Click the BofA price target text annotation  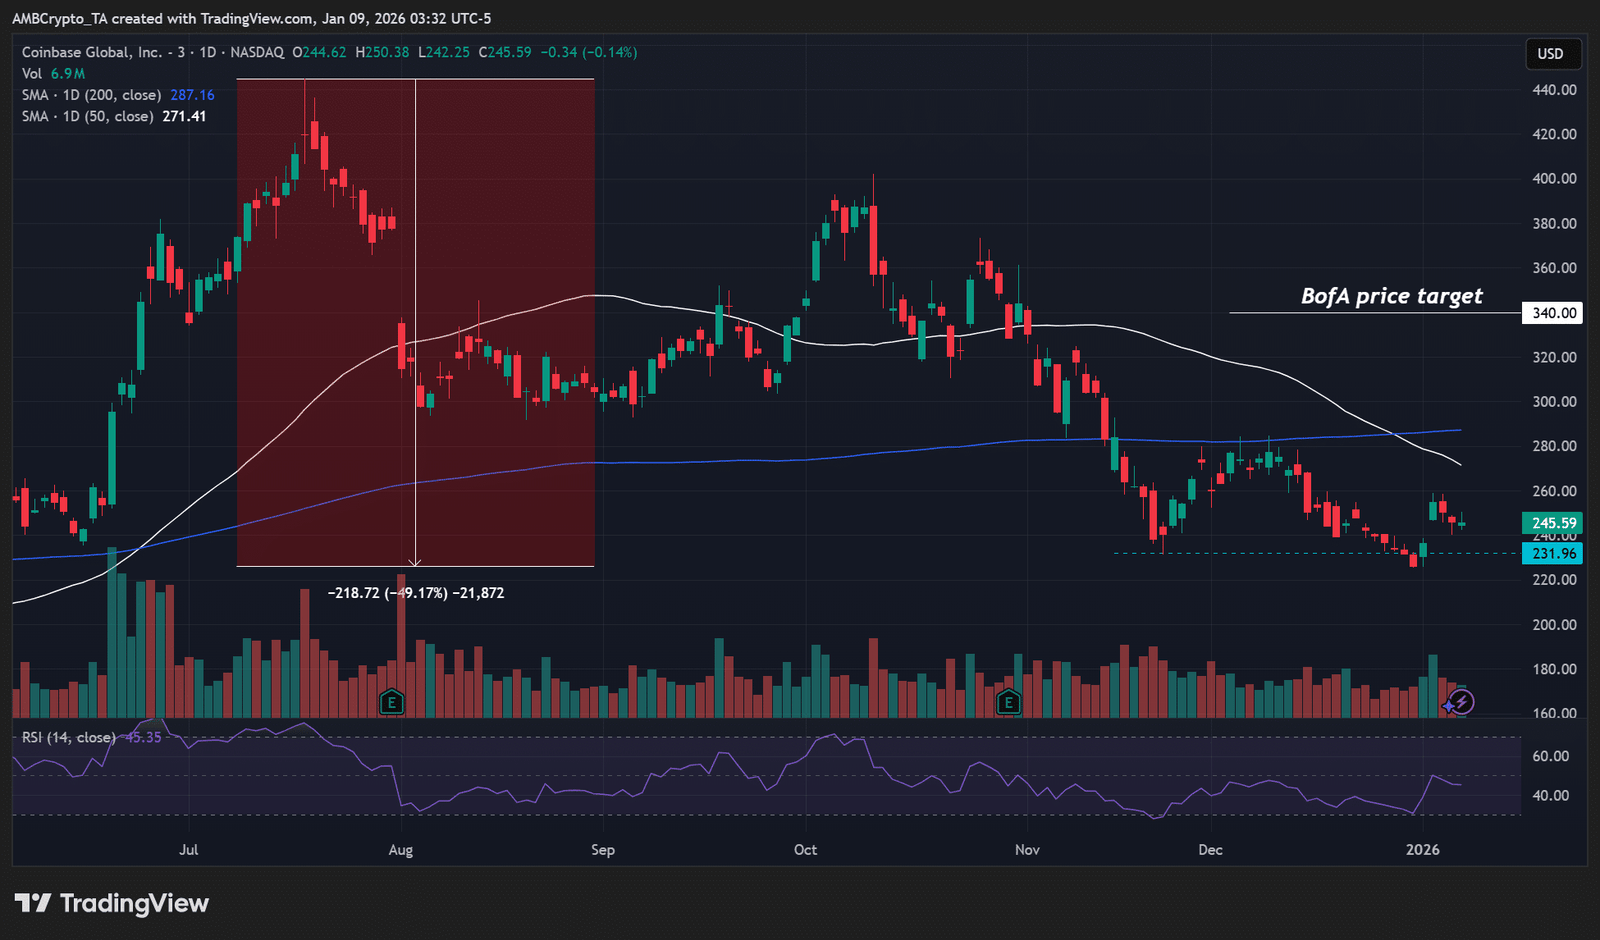(x=1391, y=296)
